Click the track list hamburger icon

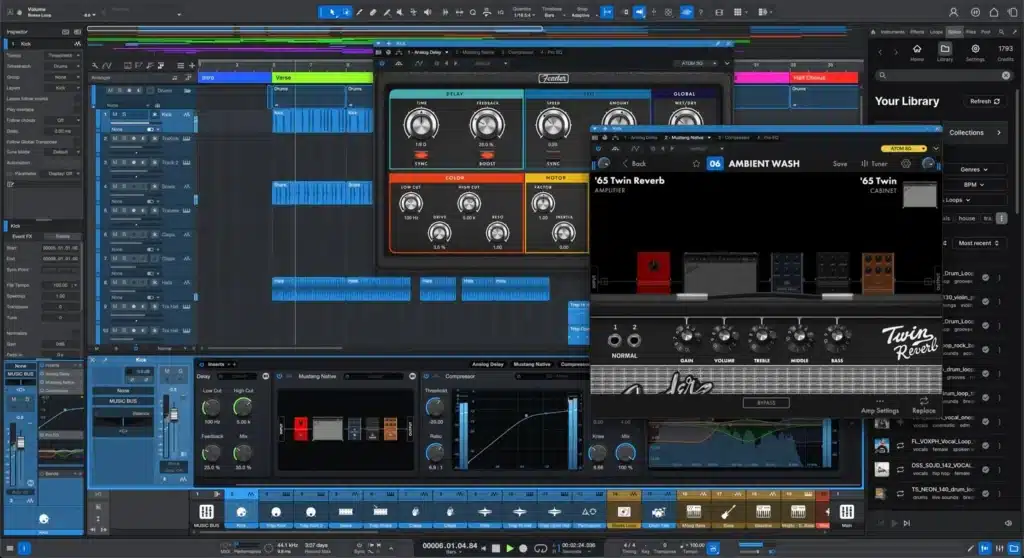181,65
